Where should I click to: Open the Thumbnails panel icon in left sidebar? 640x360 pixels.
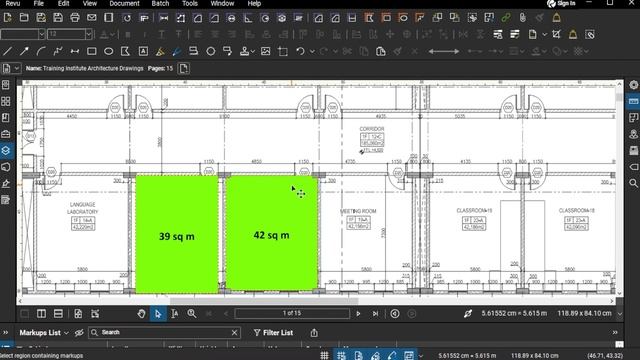point(6,101)
